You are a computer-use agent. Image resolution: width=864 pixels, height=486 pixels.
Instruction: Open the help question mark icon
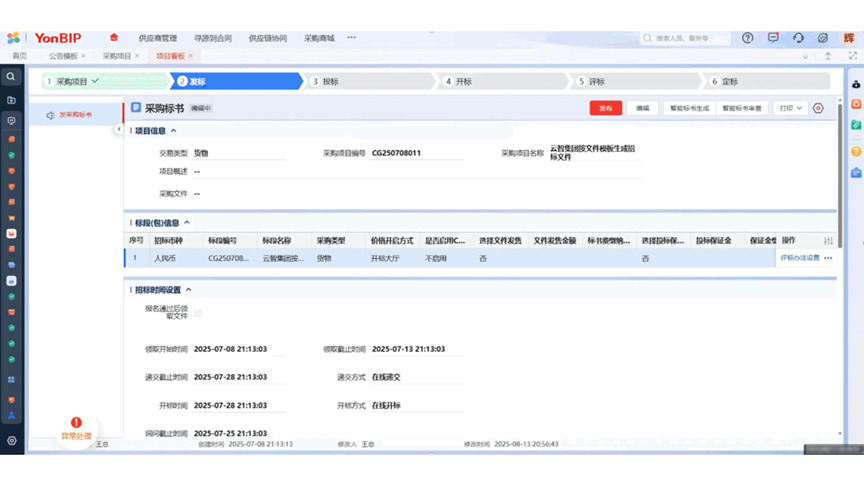point(747,37)
